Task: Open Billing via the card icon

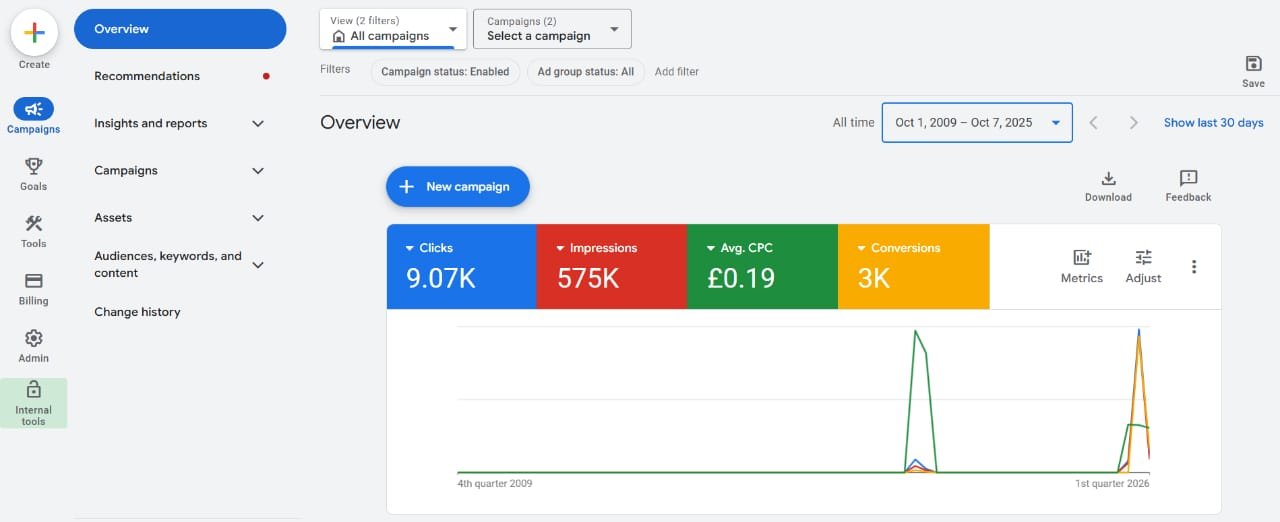Action: click(34, 281)
